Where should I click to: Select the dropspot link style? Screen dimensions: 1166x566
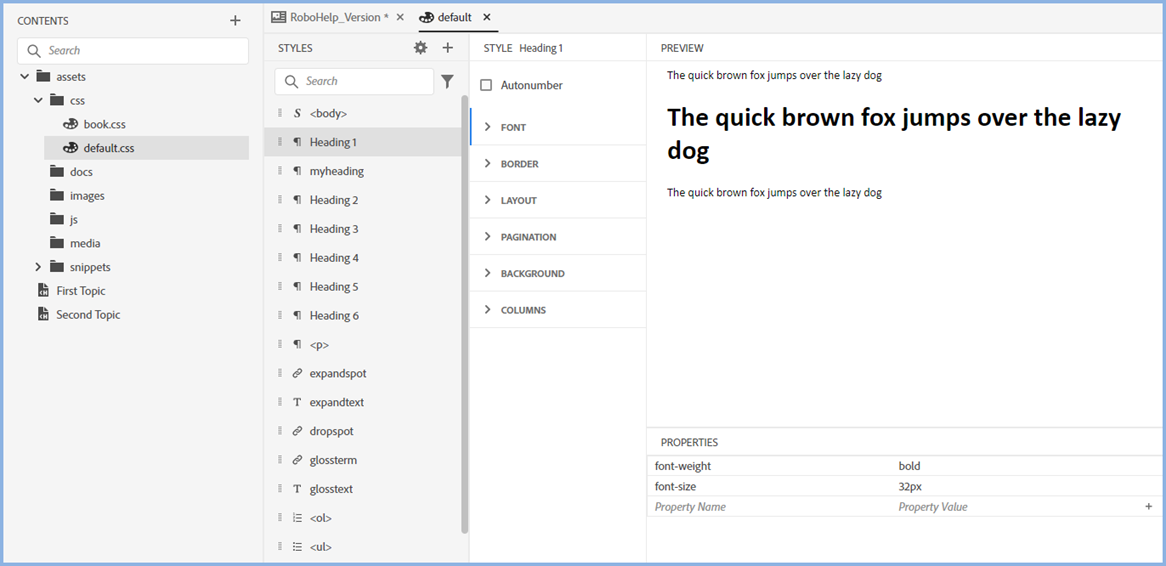click(x=331, y=431)
